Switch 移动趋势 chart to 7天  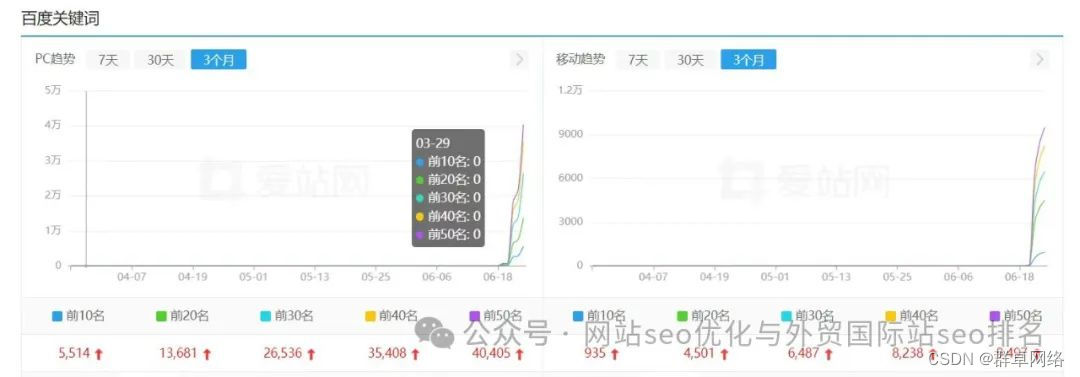click(x=638, y=60)
